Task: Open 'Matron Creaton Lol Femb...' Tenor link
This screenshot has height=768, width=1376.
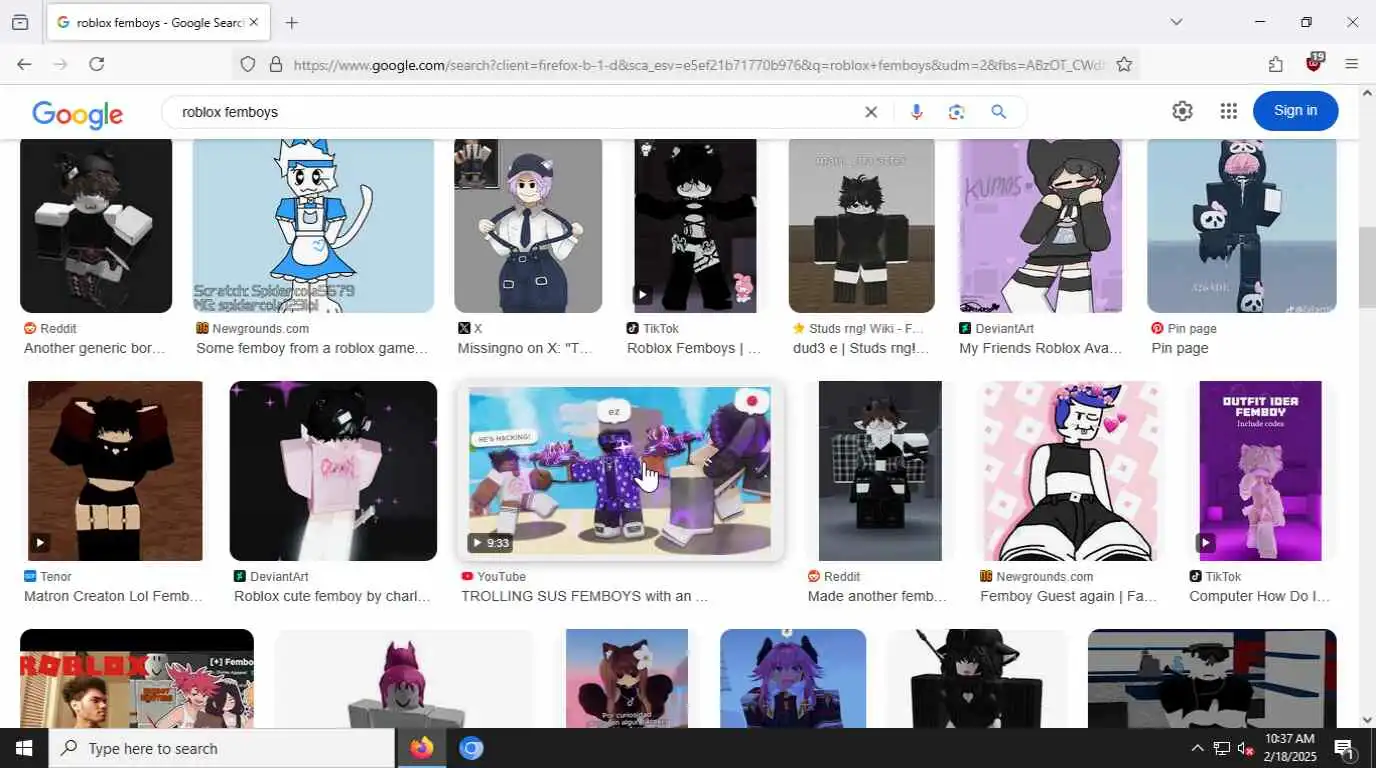Action: click(113, 596)
